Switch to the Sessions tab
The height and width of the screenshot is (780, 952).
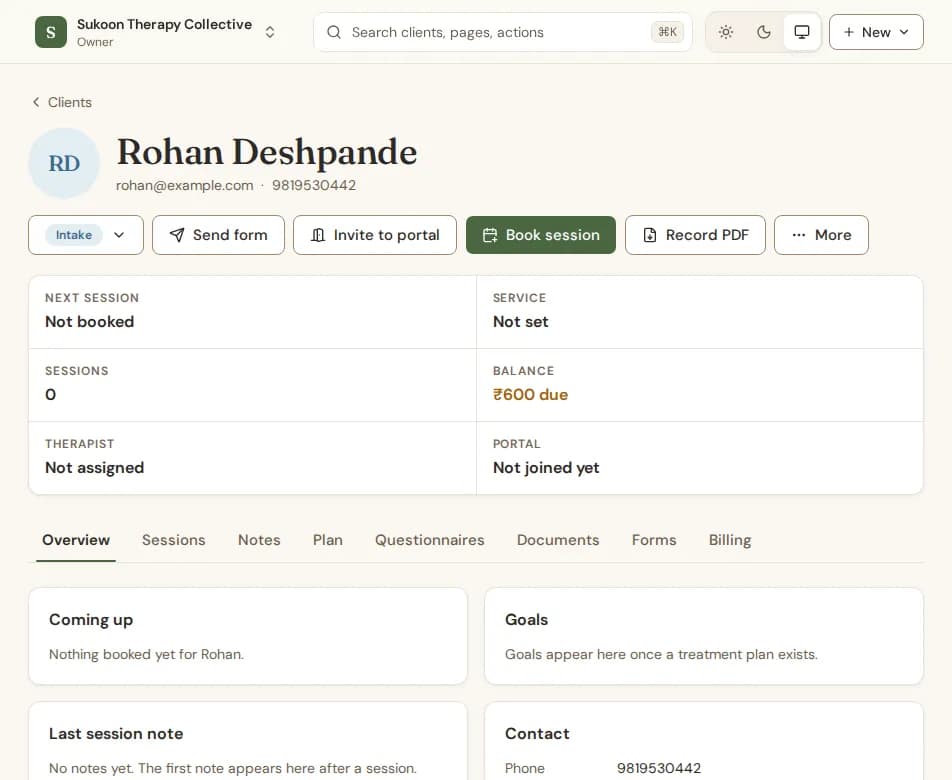[174, 540]
